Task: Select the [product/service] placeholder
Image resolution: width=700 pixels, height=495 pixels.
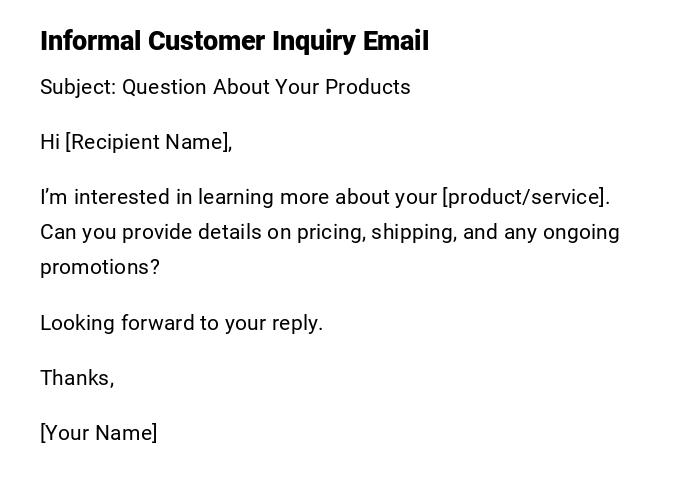Action: pos(525,197)
